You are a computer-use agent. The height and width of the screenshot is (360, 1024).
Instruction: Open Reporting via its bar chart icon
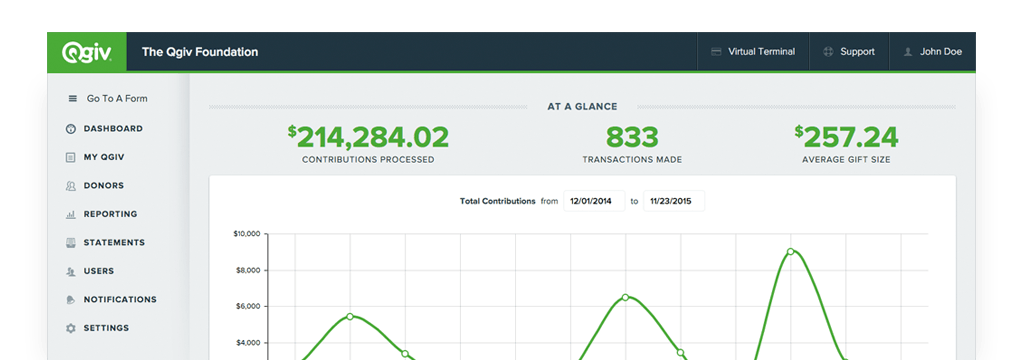click(71, 214)
